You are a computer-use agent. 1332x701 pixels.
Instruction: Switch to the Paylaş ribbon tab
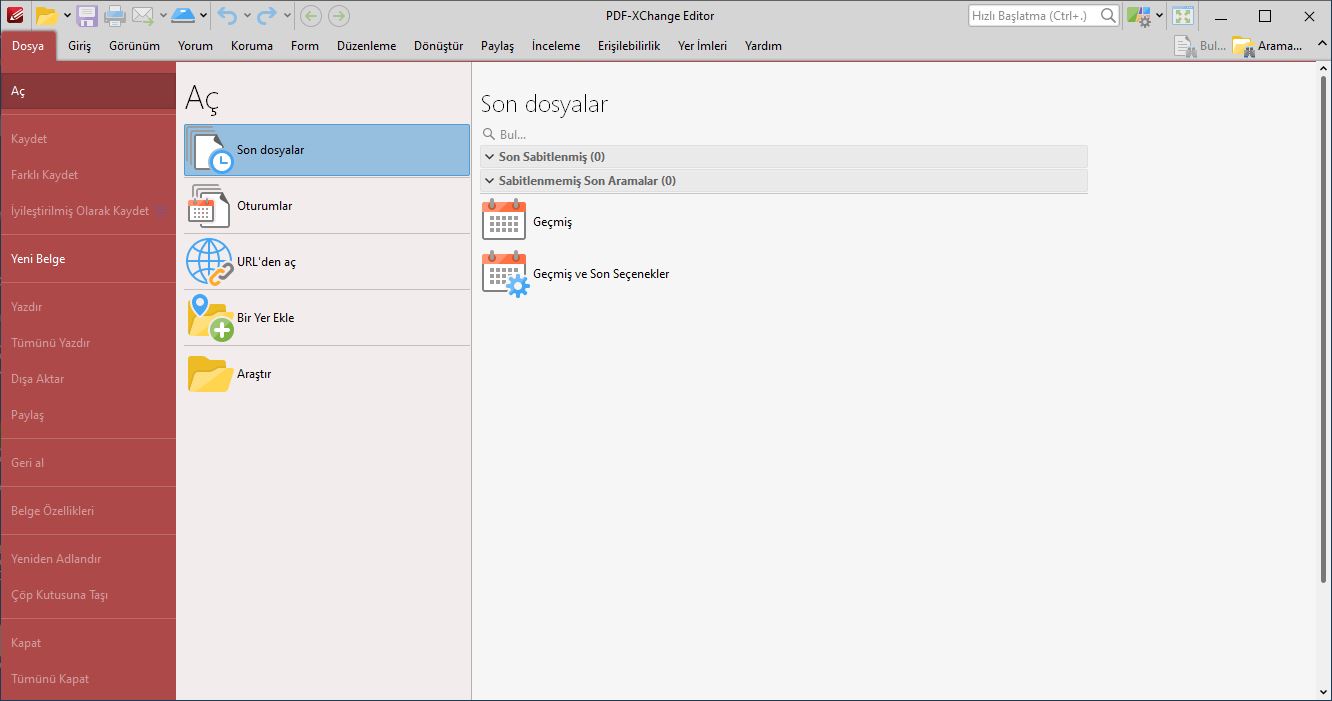tap(497, 46)
